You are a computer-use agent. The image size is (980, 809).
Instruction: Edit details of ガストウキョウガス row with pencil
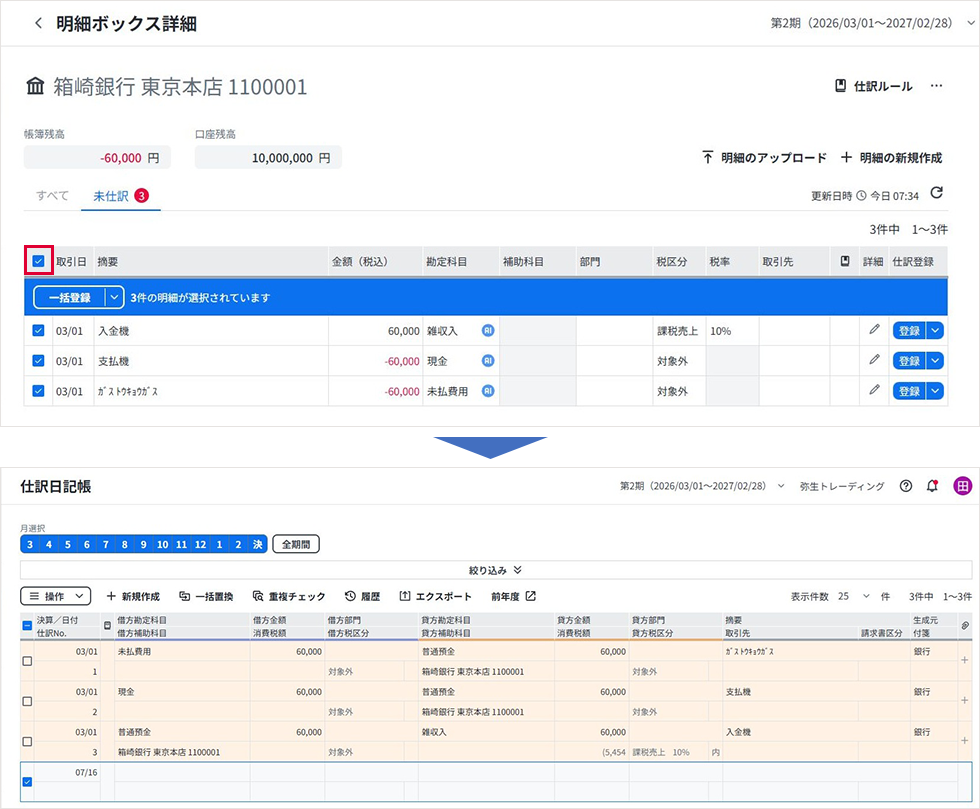(874, 389)
